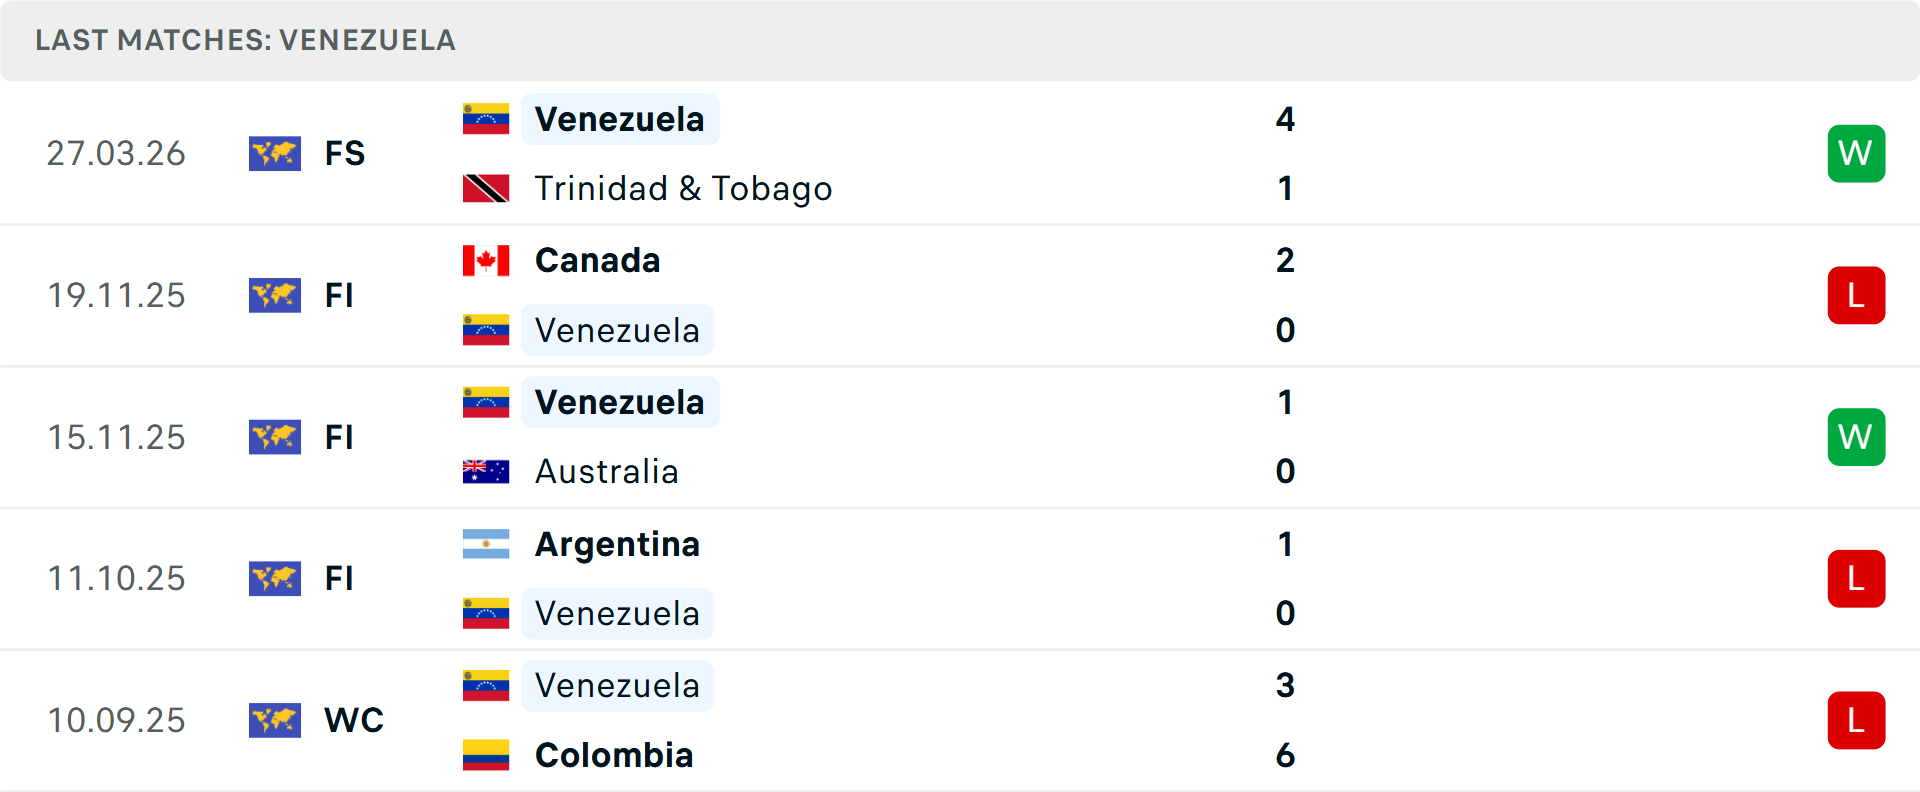
Task: Open the Colombia team link
Action: pyautogui.click(x=614, y=755)
